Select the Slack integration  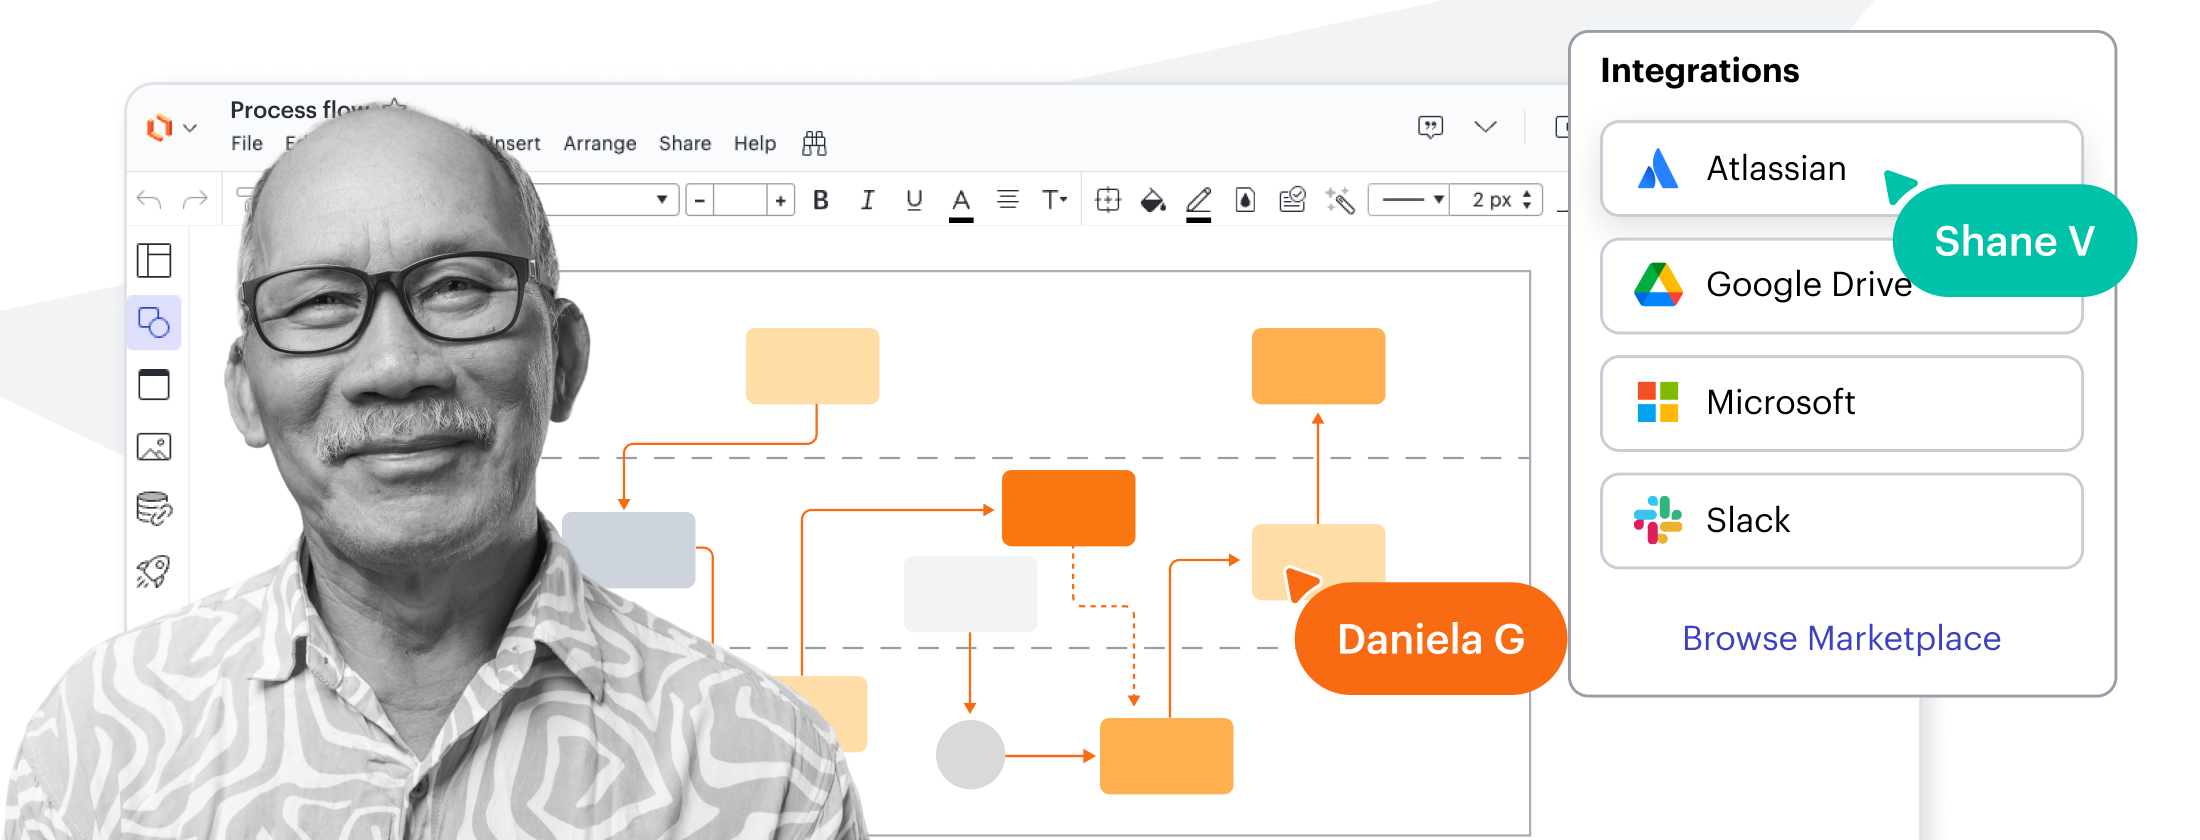[x=1841, y=521]
